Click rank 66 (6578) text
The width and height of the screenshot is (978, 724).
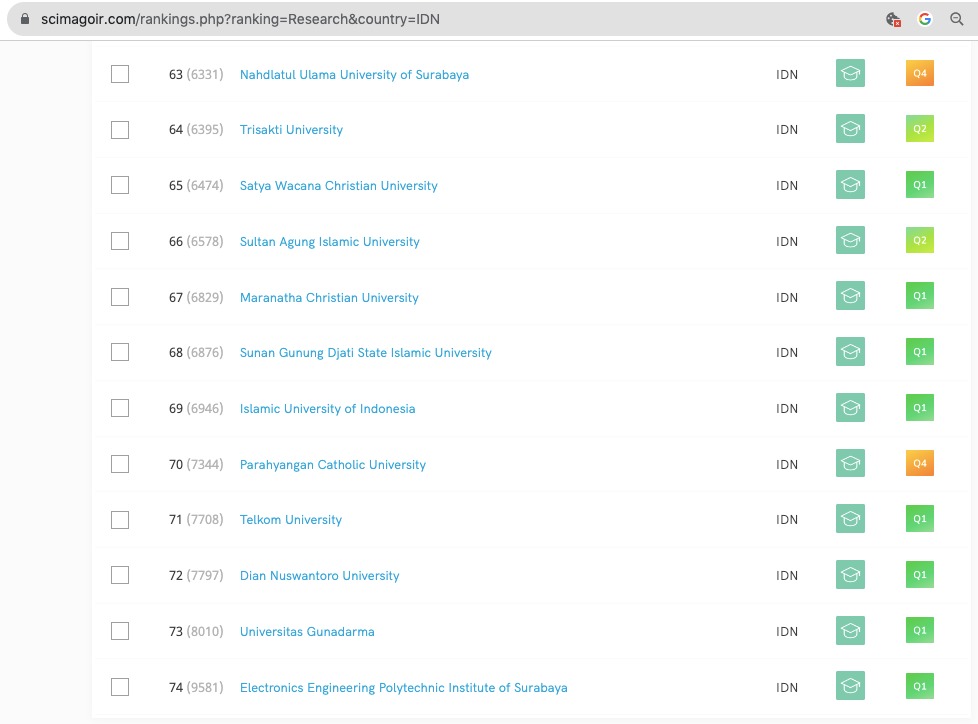tap(196, 242)
